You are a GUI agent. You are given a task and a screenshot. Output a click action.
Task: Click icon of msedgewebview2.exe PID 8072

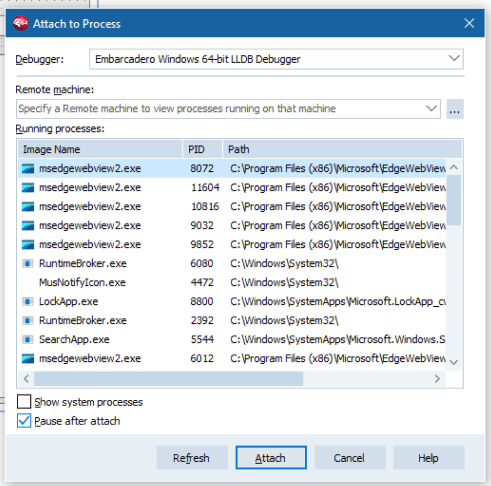click(28, 169)
